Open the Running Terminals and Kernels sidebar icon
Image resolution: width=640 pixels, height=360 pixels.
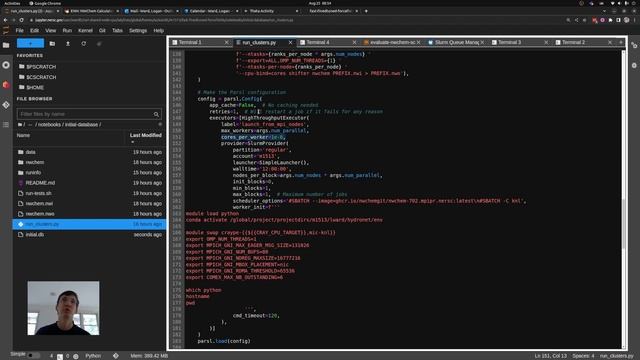coord(6,65)
